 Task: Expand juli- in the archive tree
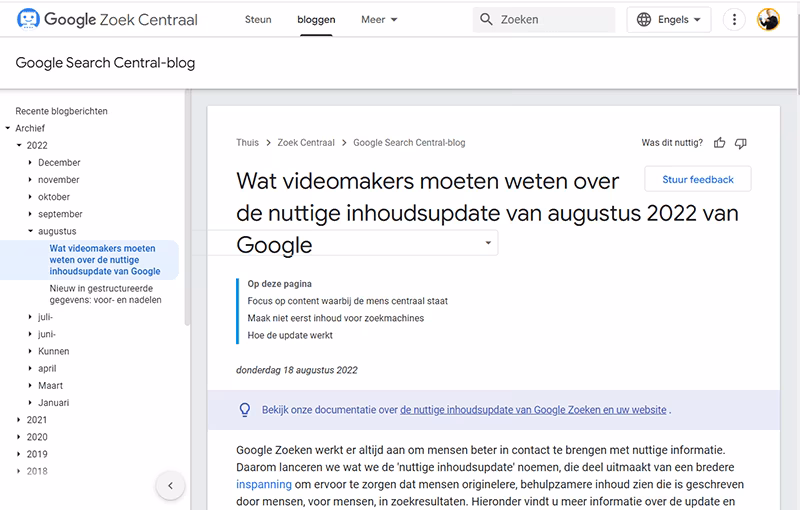click(30, 317)
